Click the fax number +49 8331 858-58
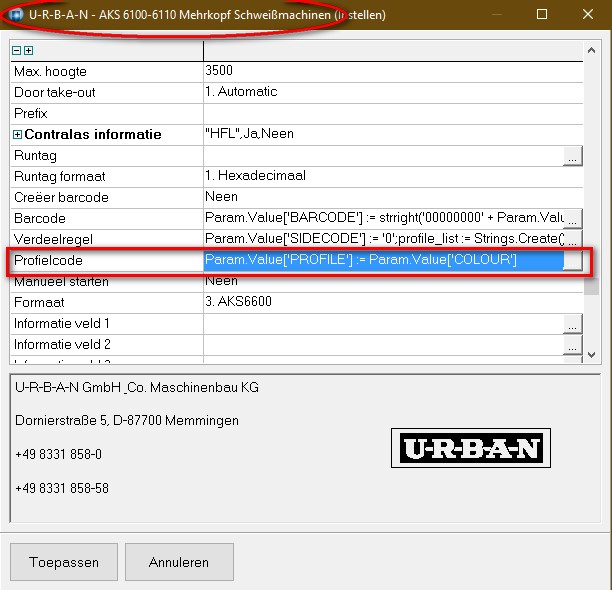Image resolution: width=612 pixels, height=590 pixels. coord(62,489)
